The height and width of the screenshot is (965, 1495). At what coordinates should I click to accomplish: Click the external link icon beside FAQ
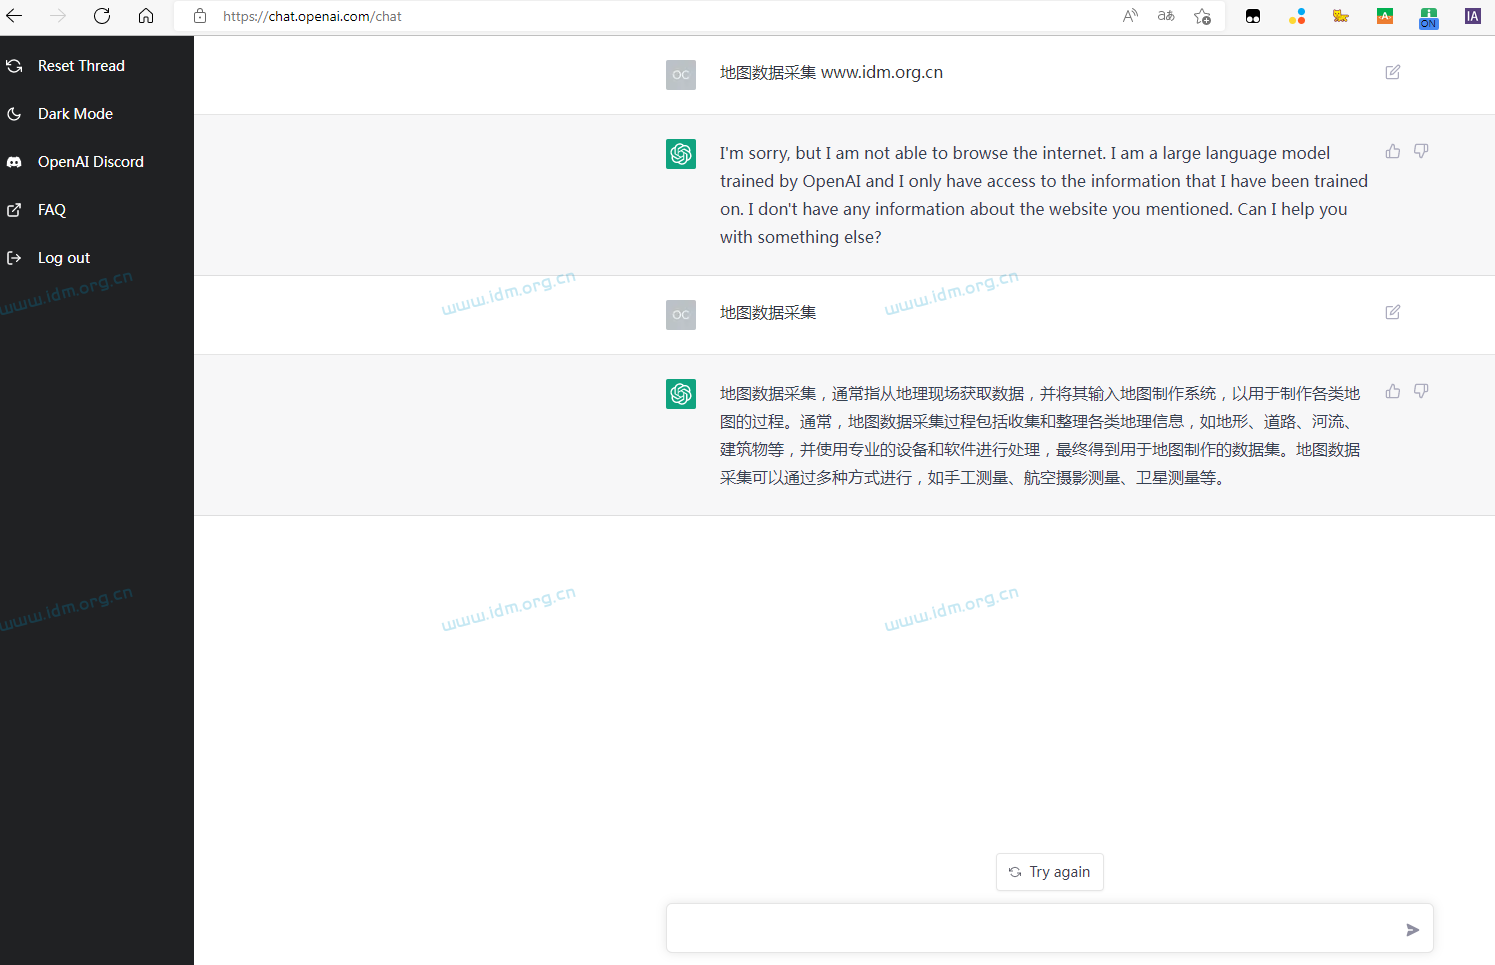tap(14, 210)
